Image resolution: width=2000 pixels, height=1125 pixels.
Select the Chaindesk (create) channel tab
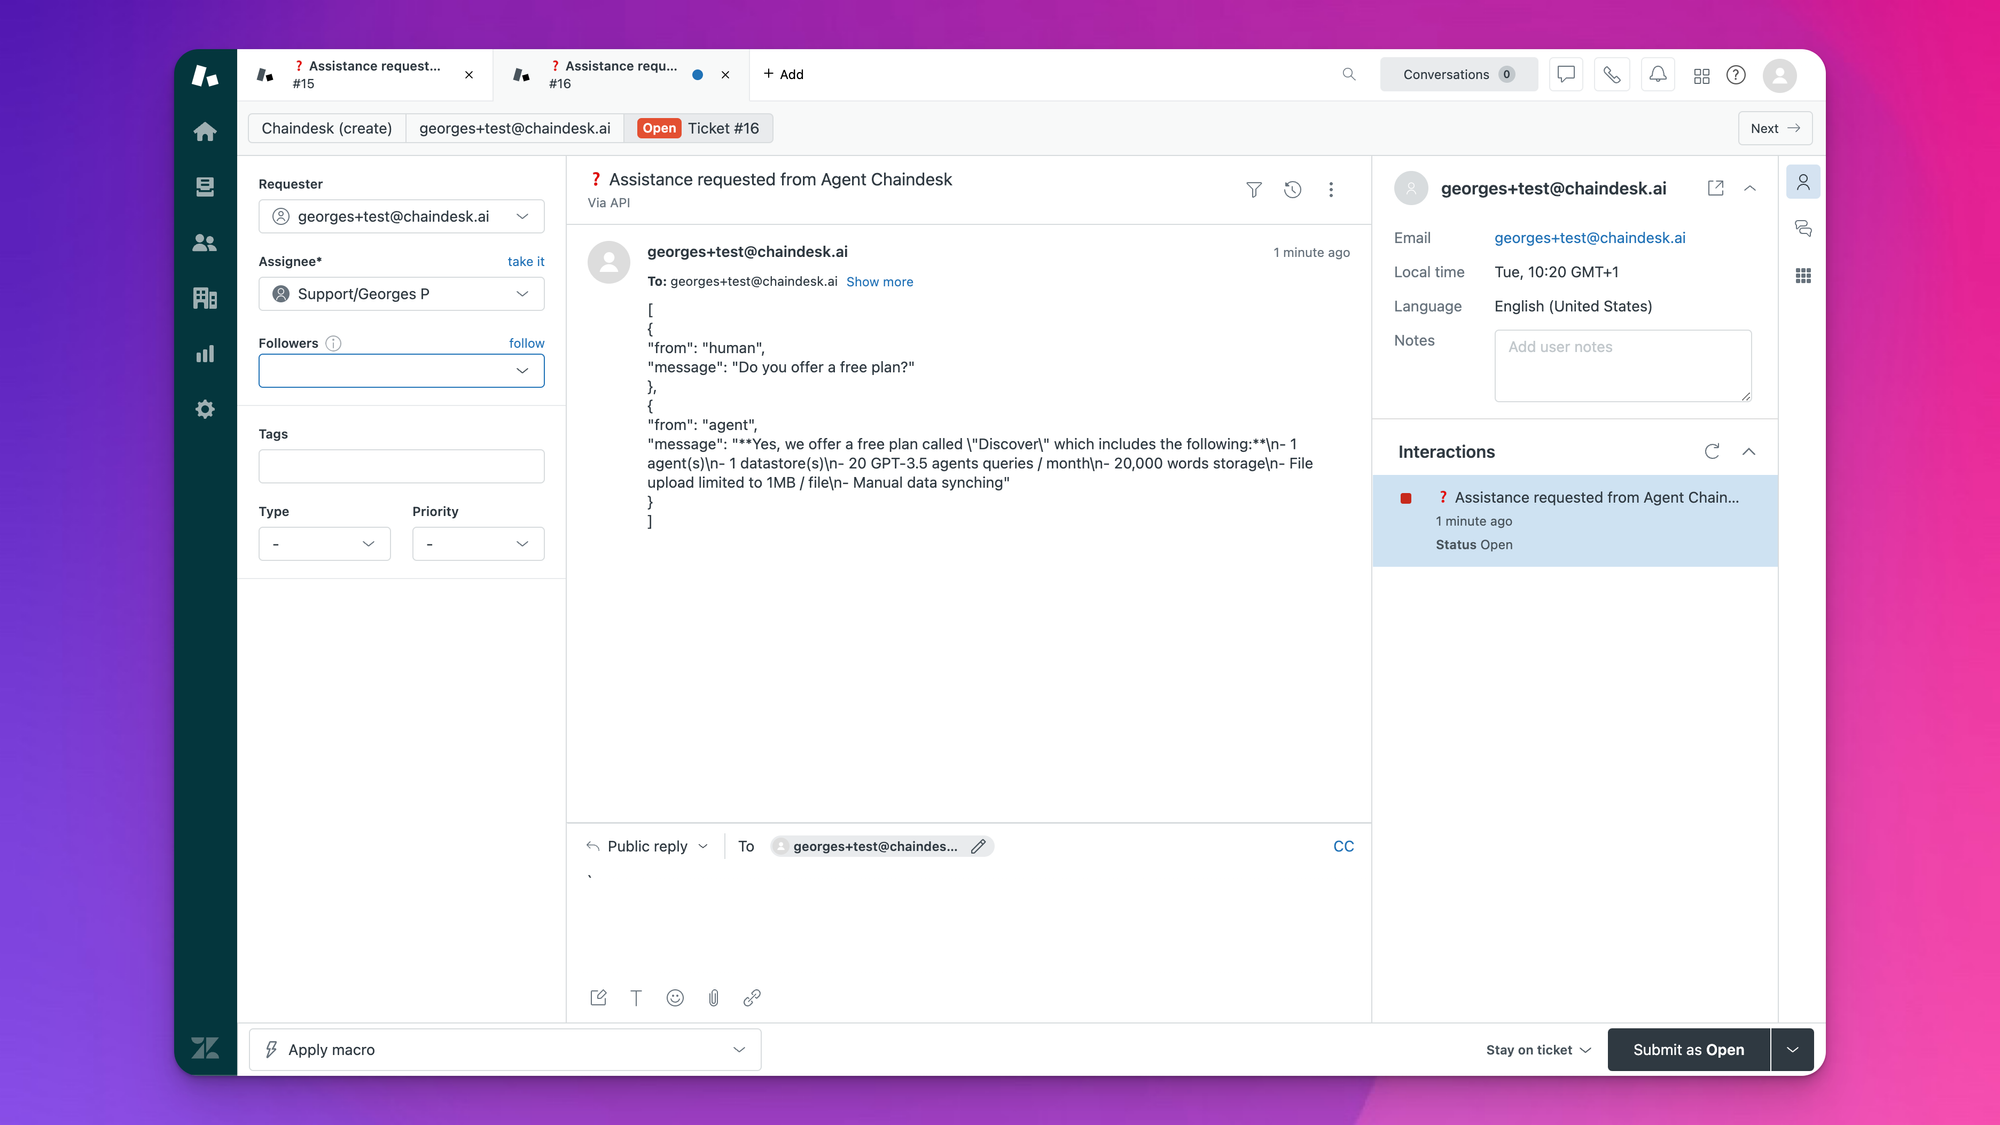point(327,128)
